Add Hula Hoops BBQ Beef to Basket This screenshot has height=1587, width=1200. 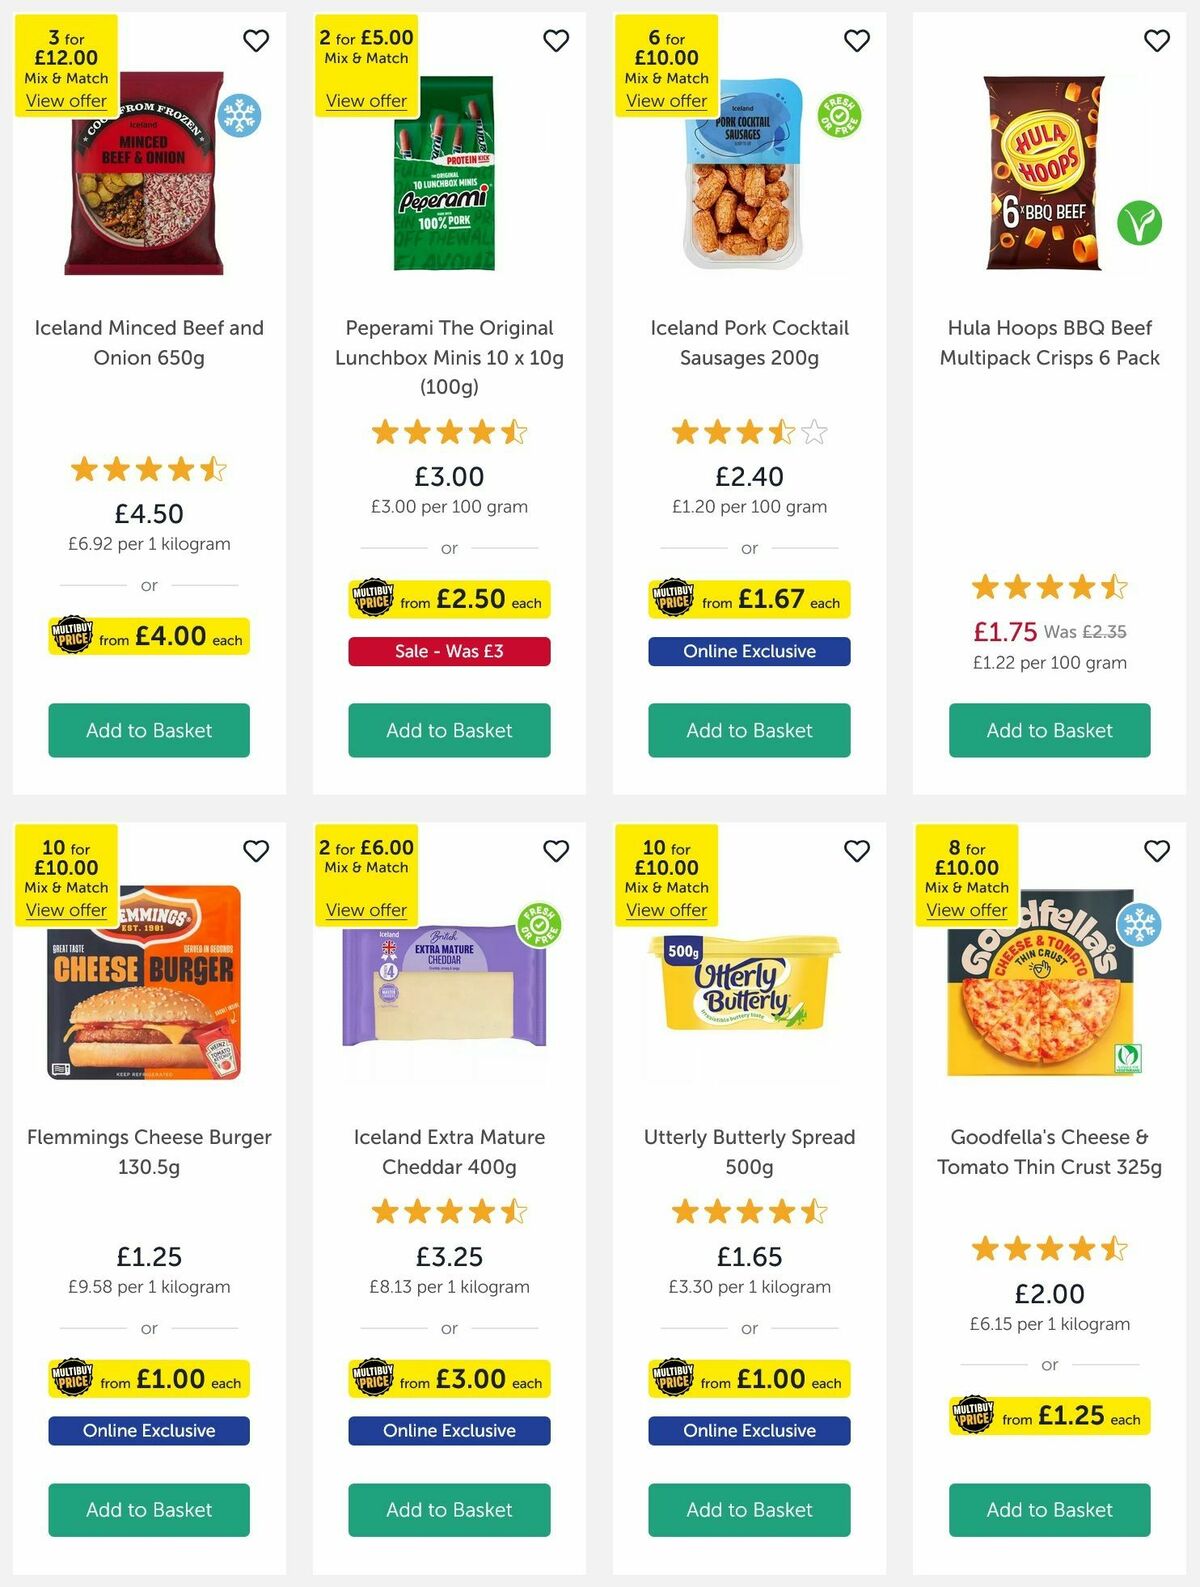coord(1048,730)
